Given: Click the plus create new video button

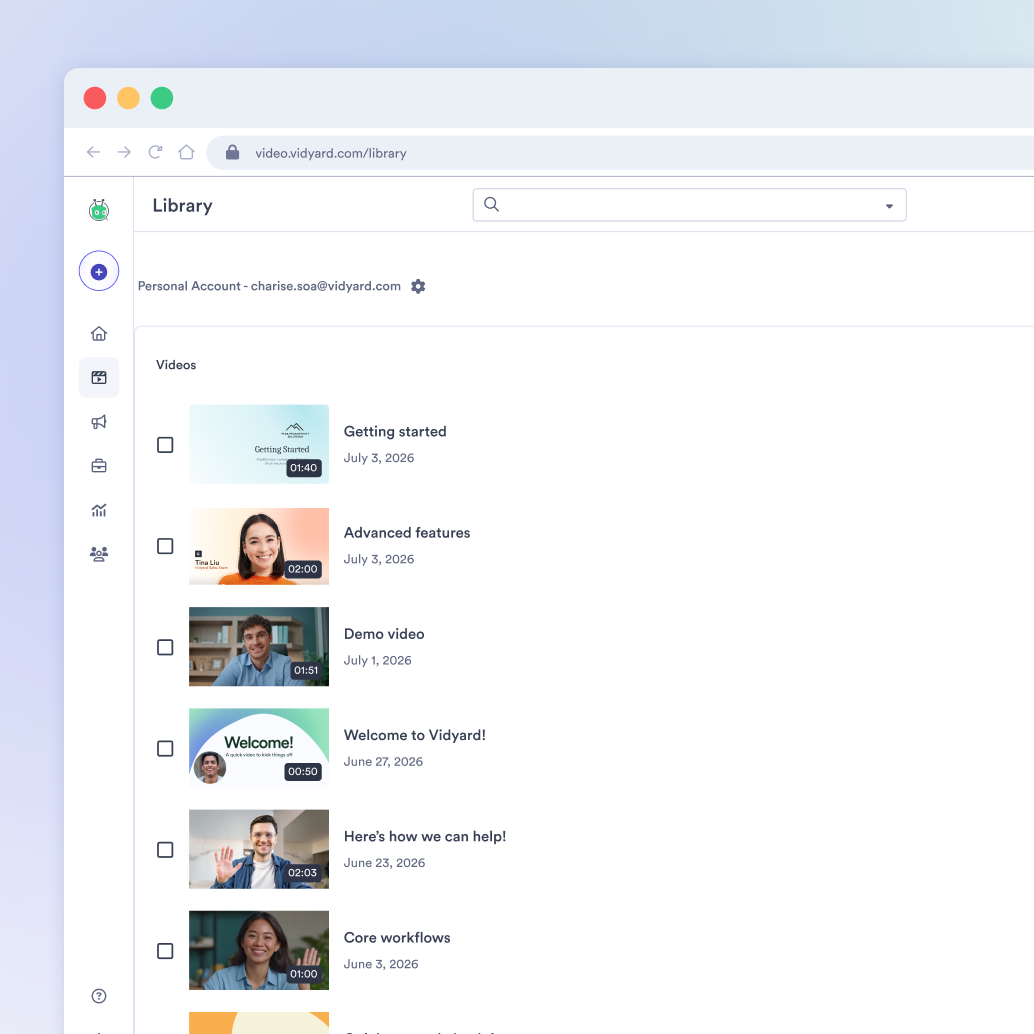Looking at the screenshot, I should 99,271.
